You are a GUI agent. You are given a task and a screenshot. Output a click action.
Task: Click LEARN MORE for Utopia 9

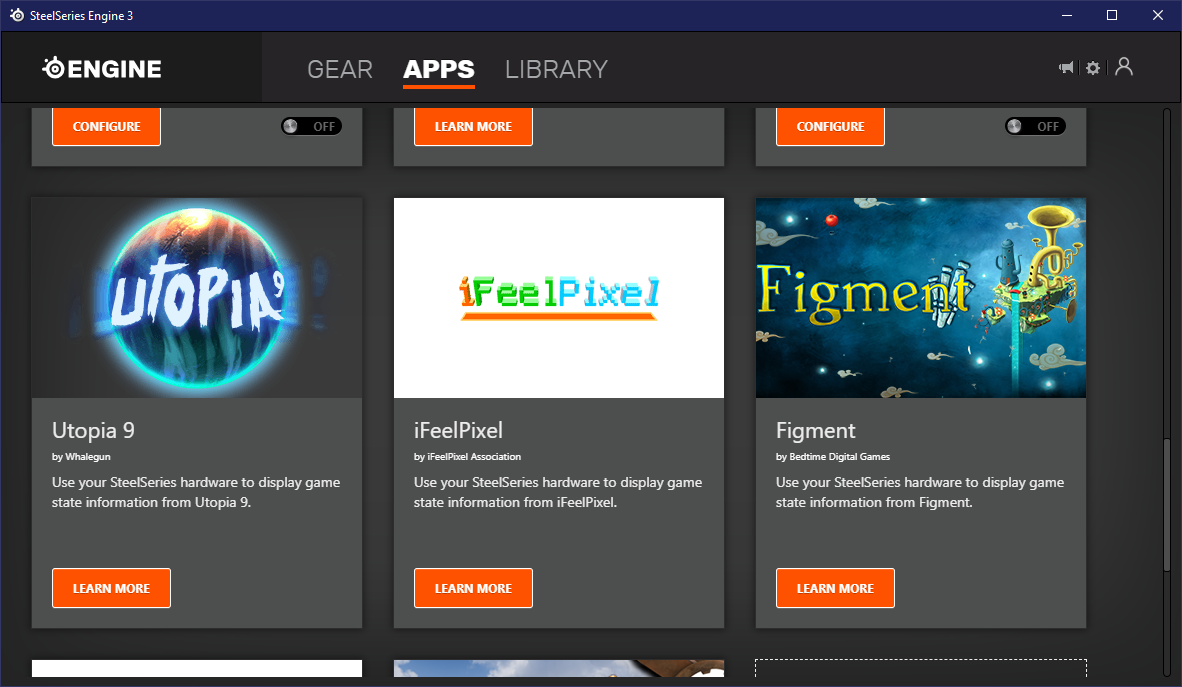point(112,588)
